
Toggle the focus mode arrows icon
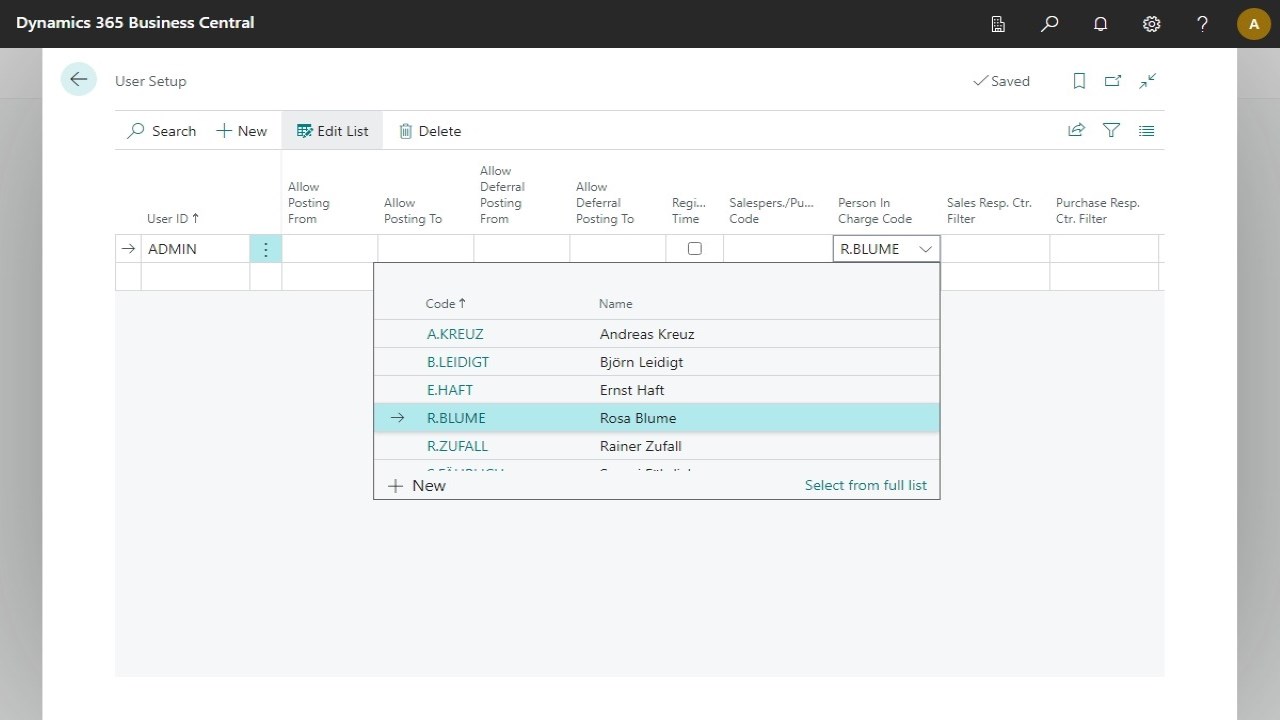click(x=1146, y=80)
